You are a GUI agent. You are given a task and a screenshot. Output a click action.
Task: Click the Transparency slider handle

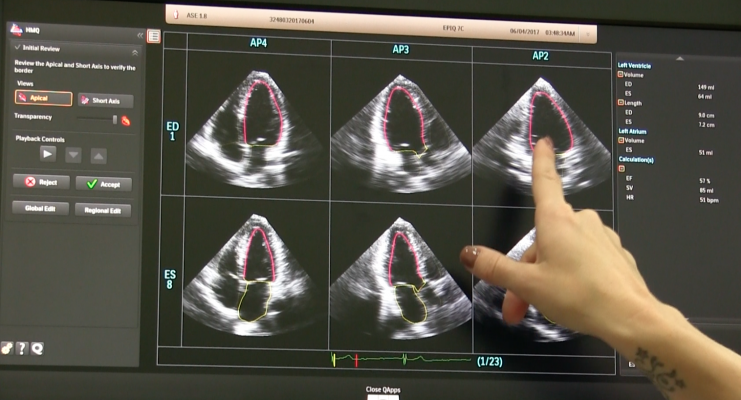pyautogui.click(x=114, y=120)
